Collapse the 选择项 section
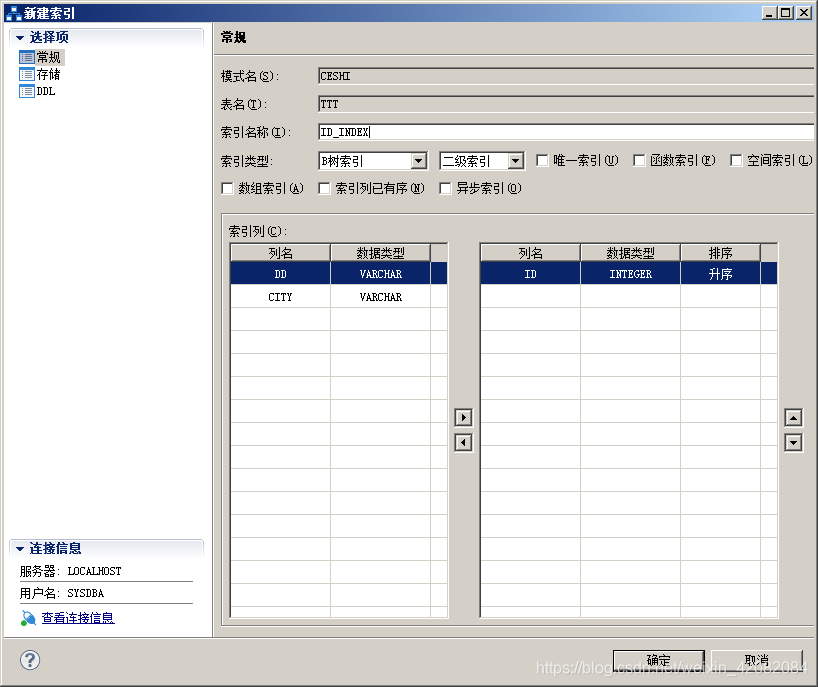Screen dimensions: 818x687 pos(20,38)
